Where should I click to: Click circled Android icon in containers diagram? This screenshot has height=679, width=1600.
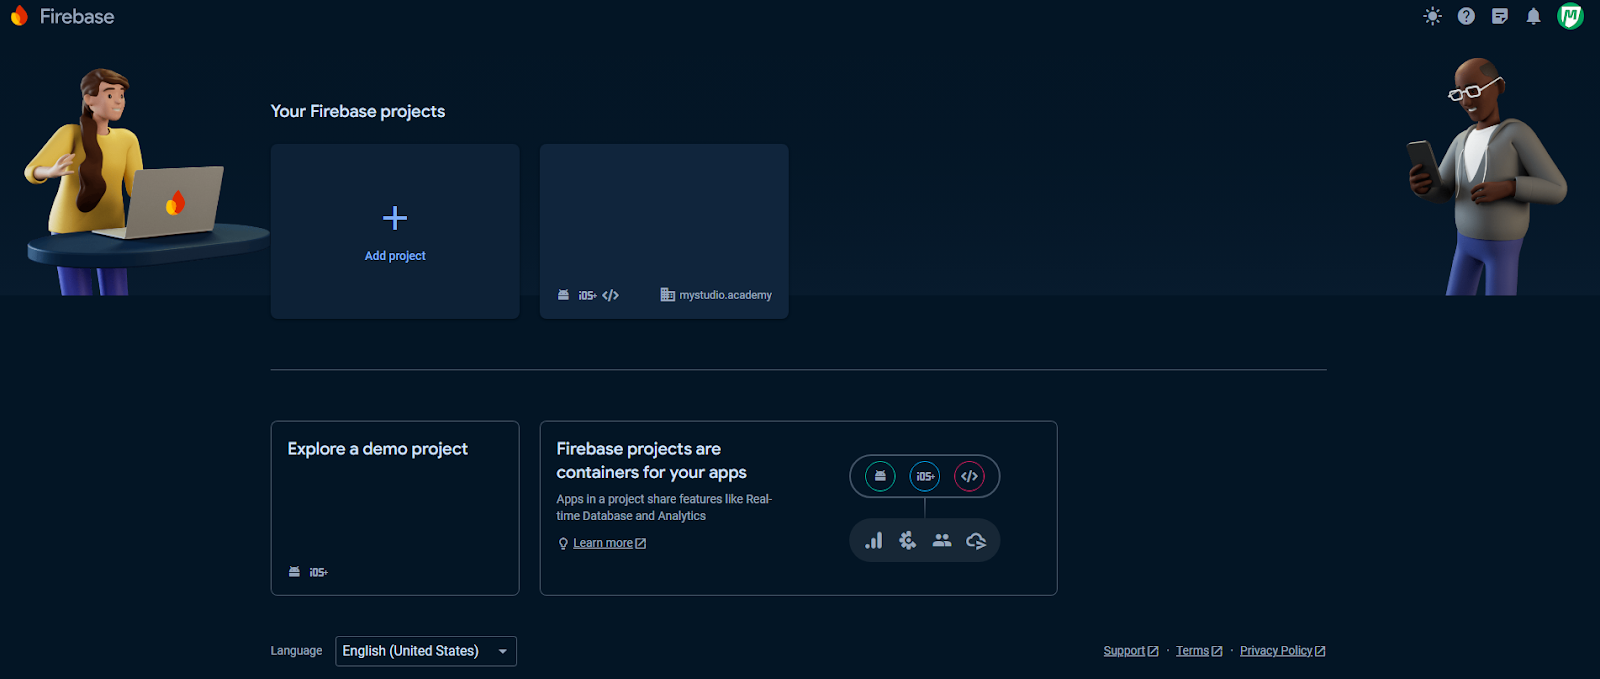(880, 476)
